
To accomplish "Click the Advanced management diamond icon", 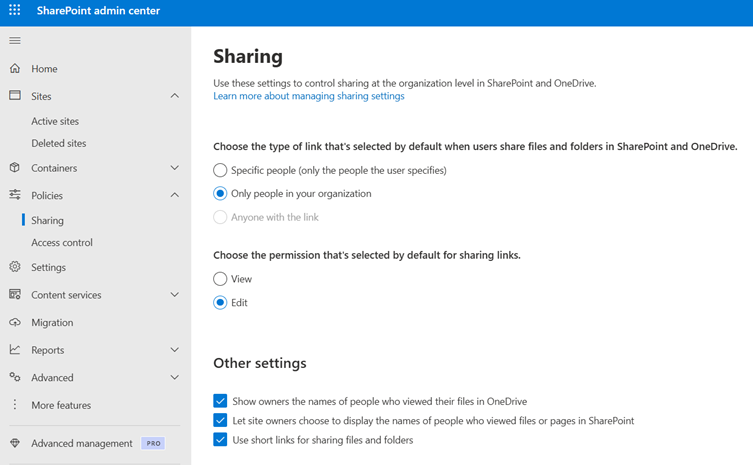I will coord(15,443).
